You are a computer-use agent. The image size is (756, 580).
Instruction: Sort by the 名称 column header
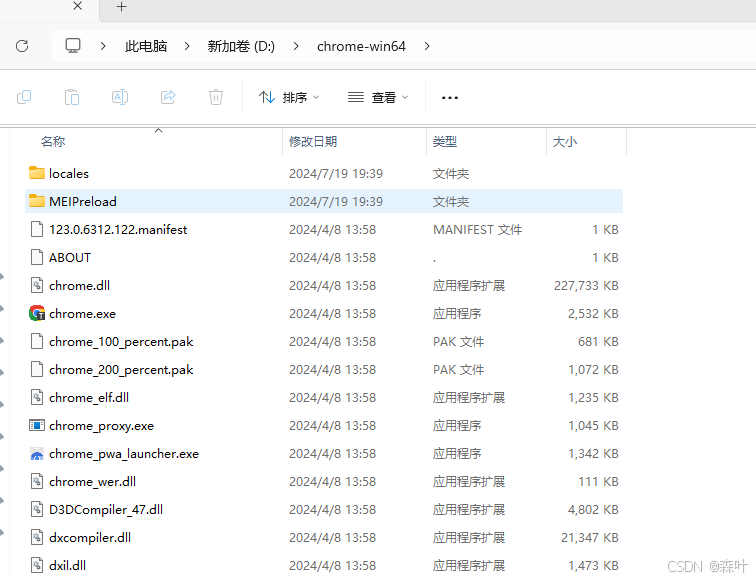tap(53, 142)
